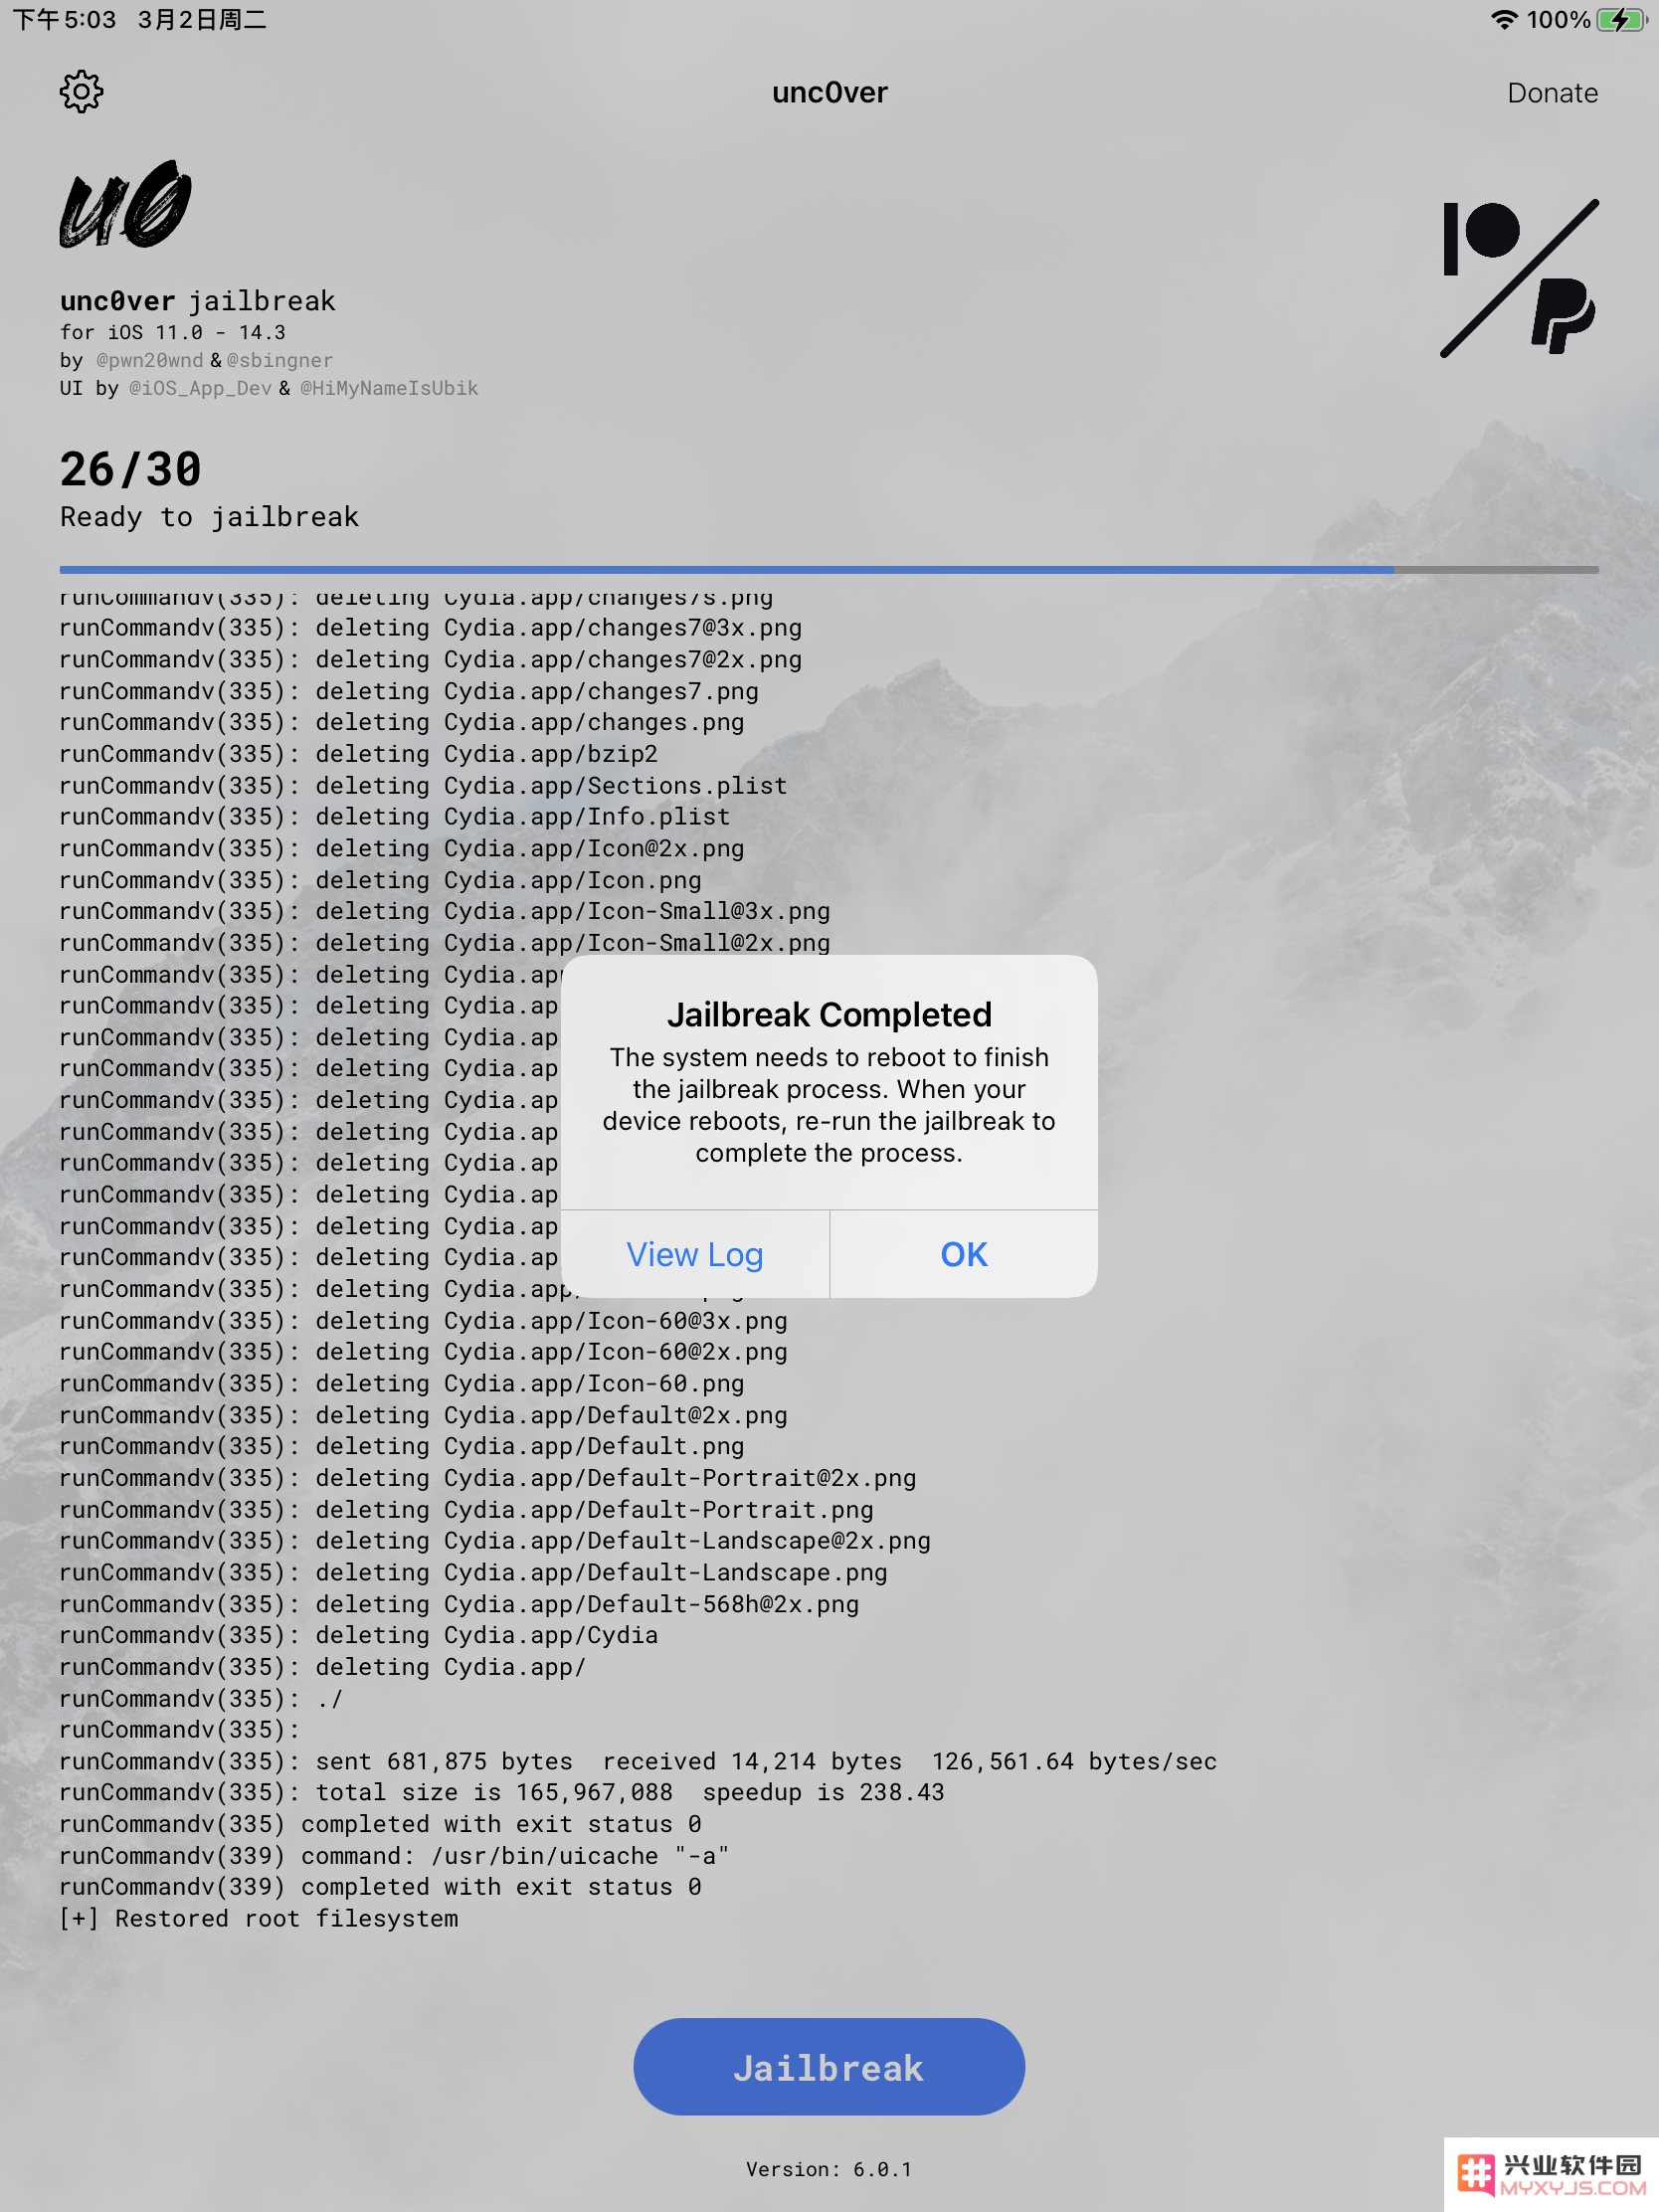Viewport: 1659px width, 2212px height.
Task: Check the Wi-Fi status icon
Action: coord(1503,19)
